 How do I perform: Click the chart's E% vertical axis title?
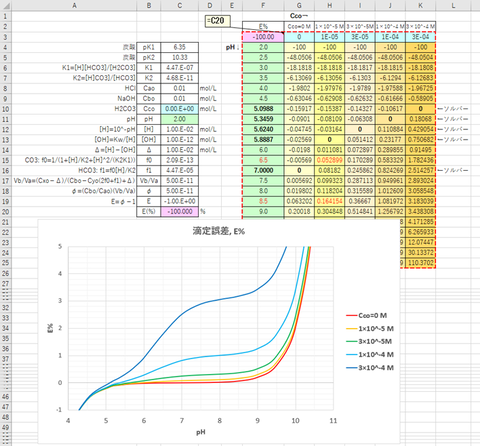coord(50,328)
